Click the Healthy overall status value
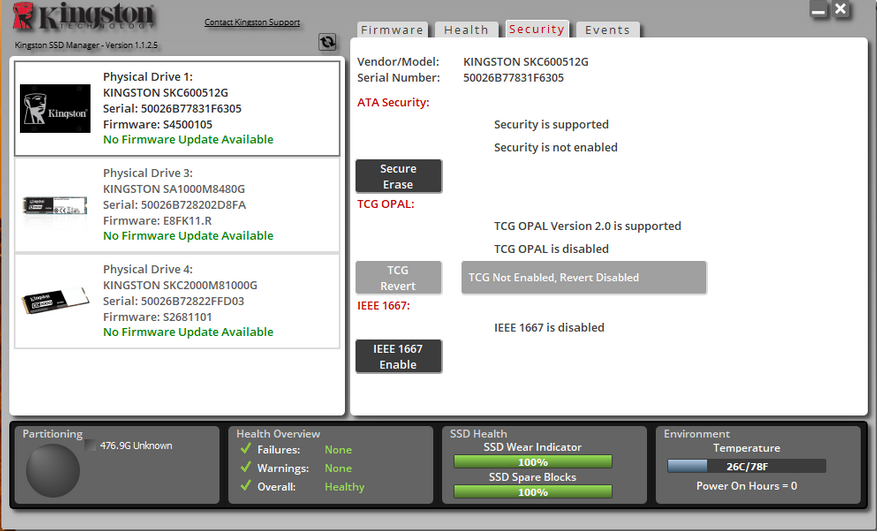 345,487
